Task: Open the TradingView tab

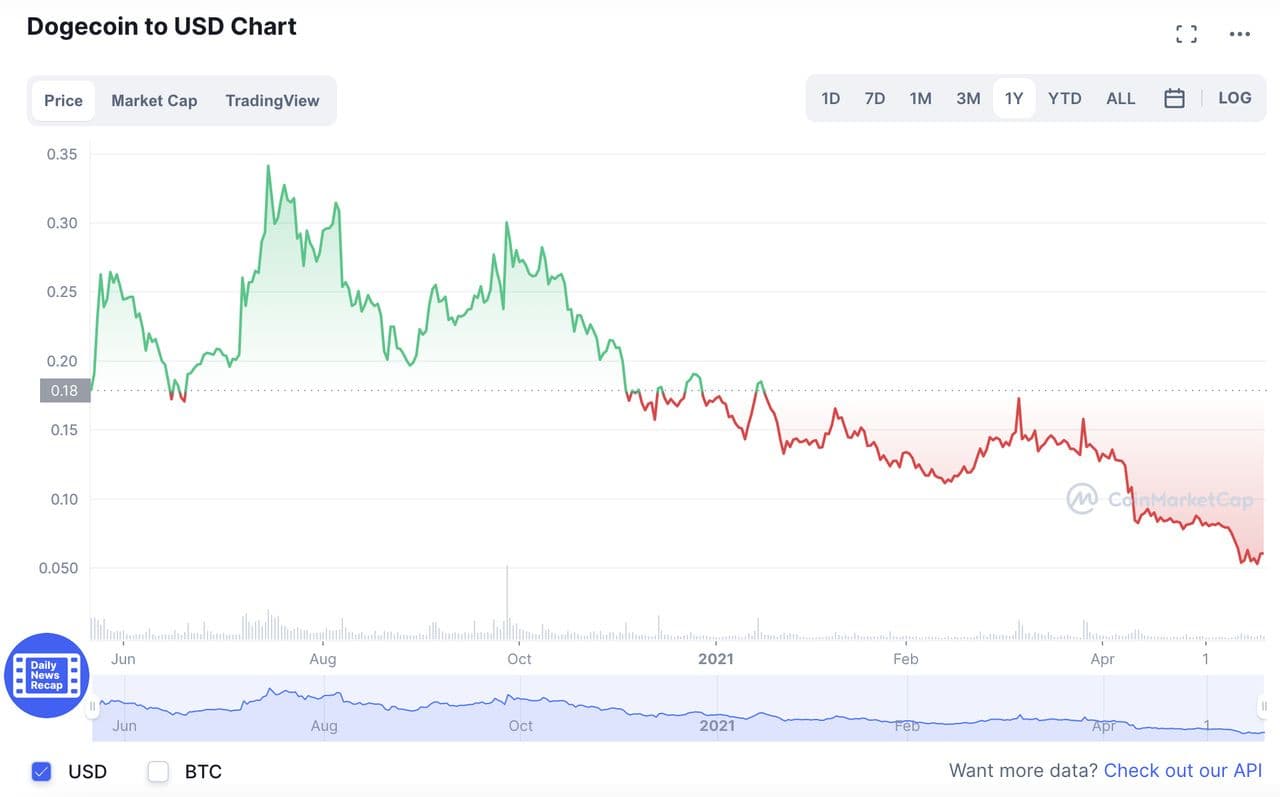Action: tap(272, 100)
